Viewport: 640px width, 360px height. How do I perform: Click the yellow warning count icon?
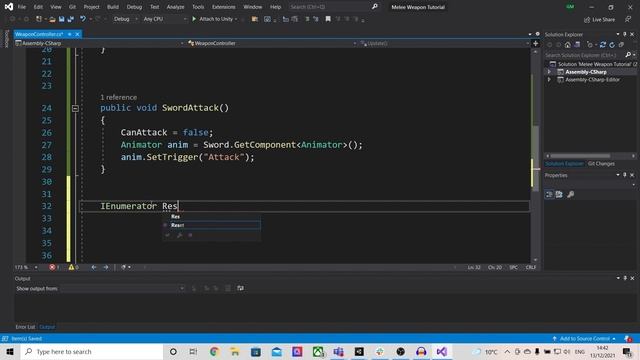pyautogui.click(x=71, y=267)
